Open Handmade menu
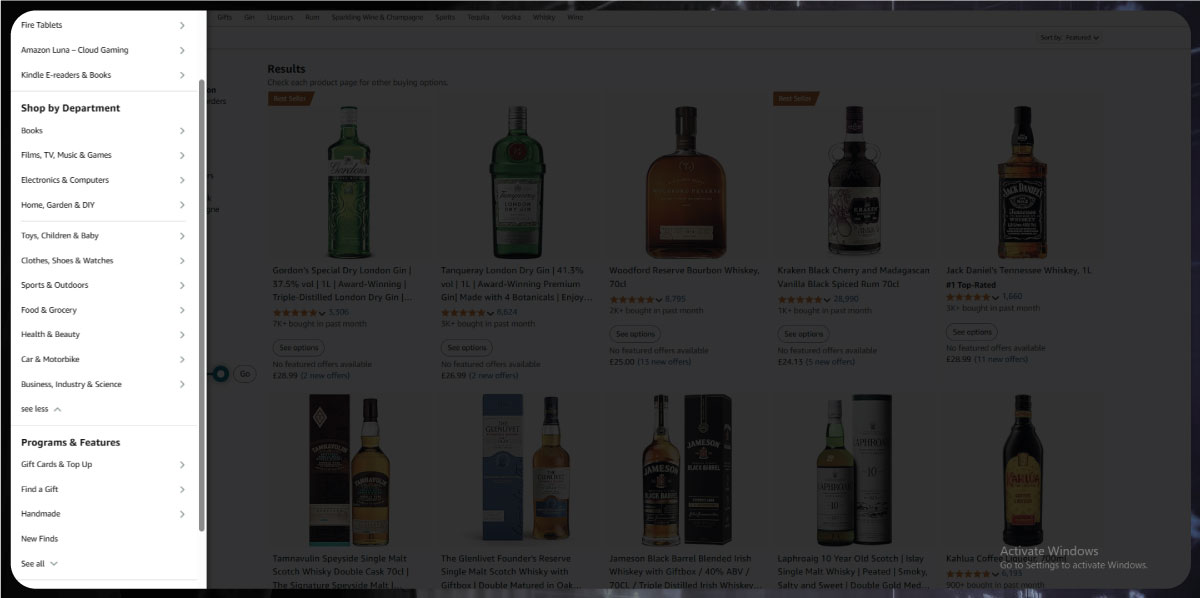Screen dimensions: 1200x598 pos(103,514)
